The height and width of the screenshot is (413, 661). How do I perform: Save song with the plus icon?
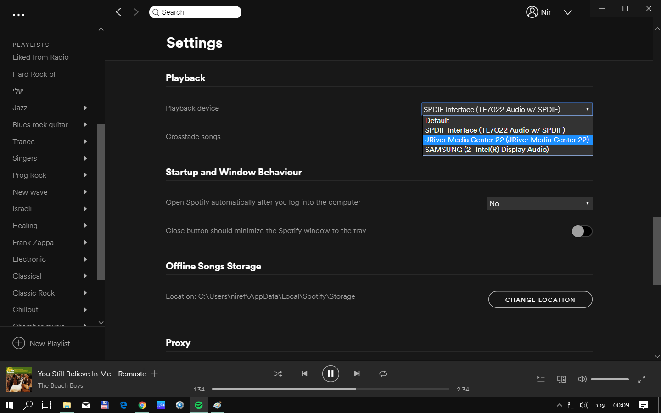[154, 373]
